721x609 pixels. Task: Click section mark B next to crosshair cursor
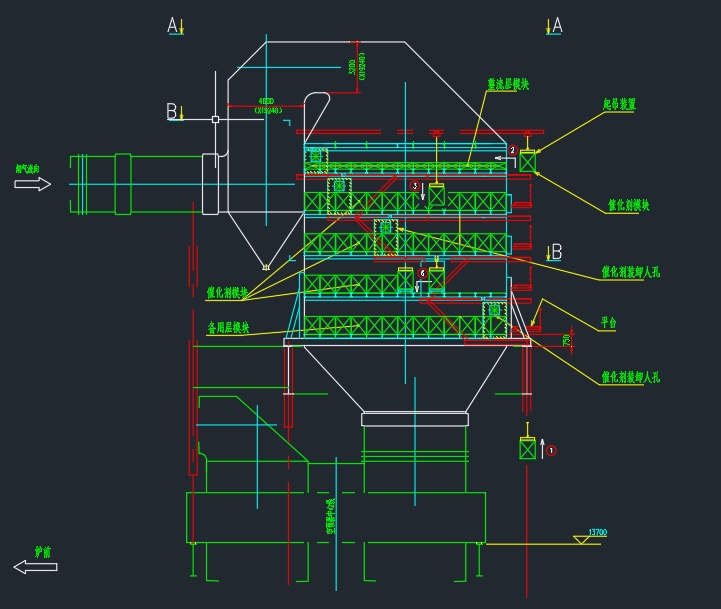172,111
